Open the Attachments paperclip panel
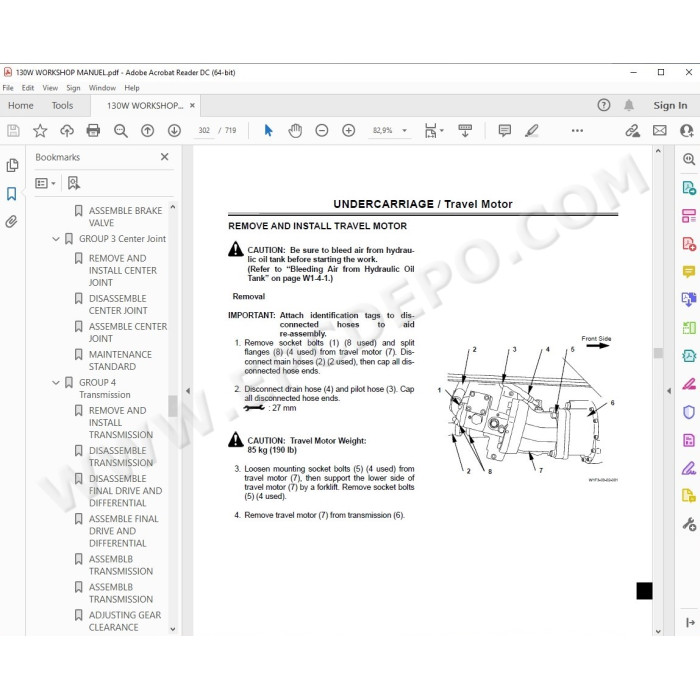Image resolution: width=700 pixels, height=700 pixels. (x=12, y=221)
